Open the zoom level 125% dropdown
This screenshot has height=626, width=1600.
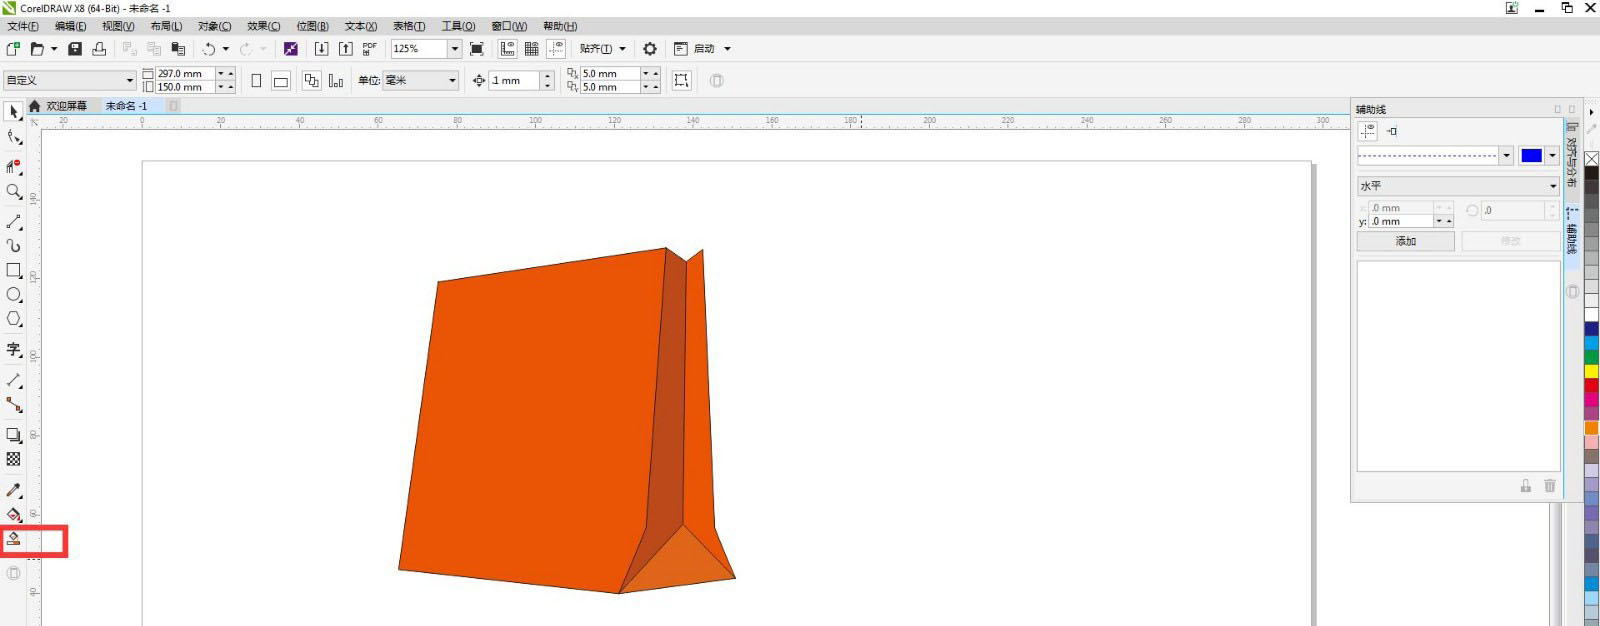454,49
